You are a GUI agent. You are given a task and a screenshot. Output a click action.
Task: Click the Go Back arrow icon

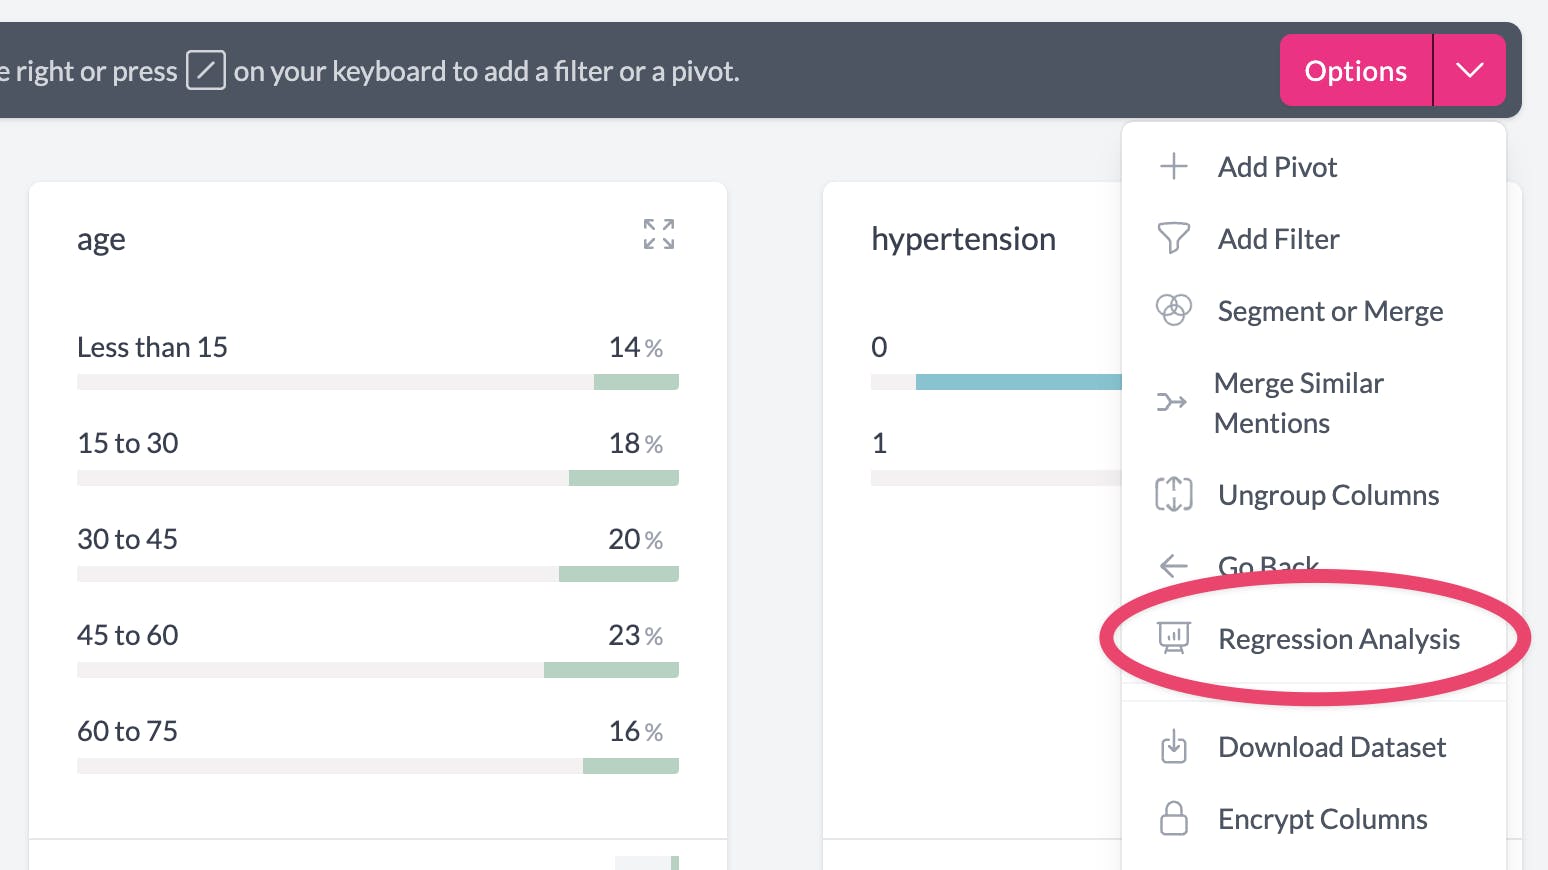[1173, 566]
